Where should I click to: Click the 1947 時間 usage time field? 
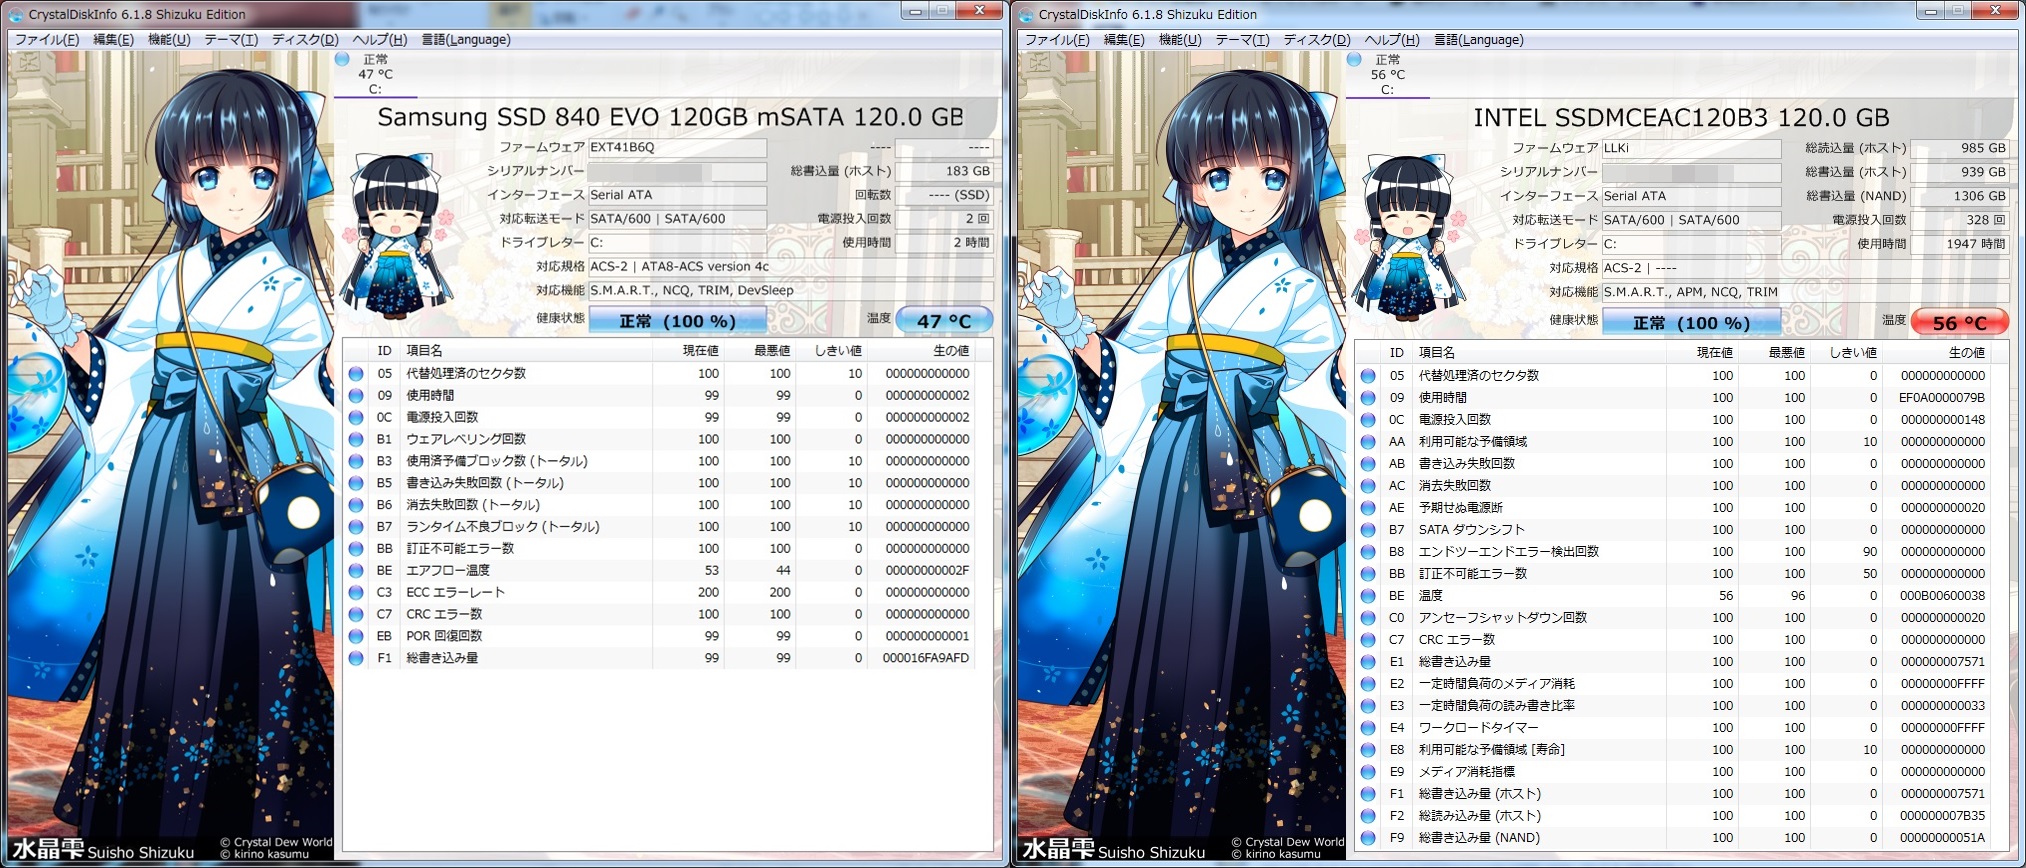(x=1959, y=243)
